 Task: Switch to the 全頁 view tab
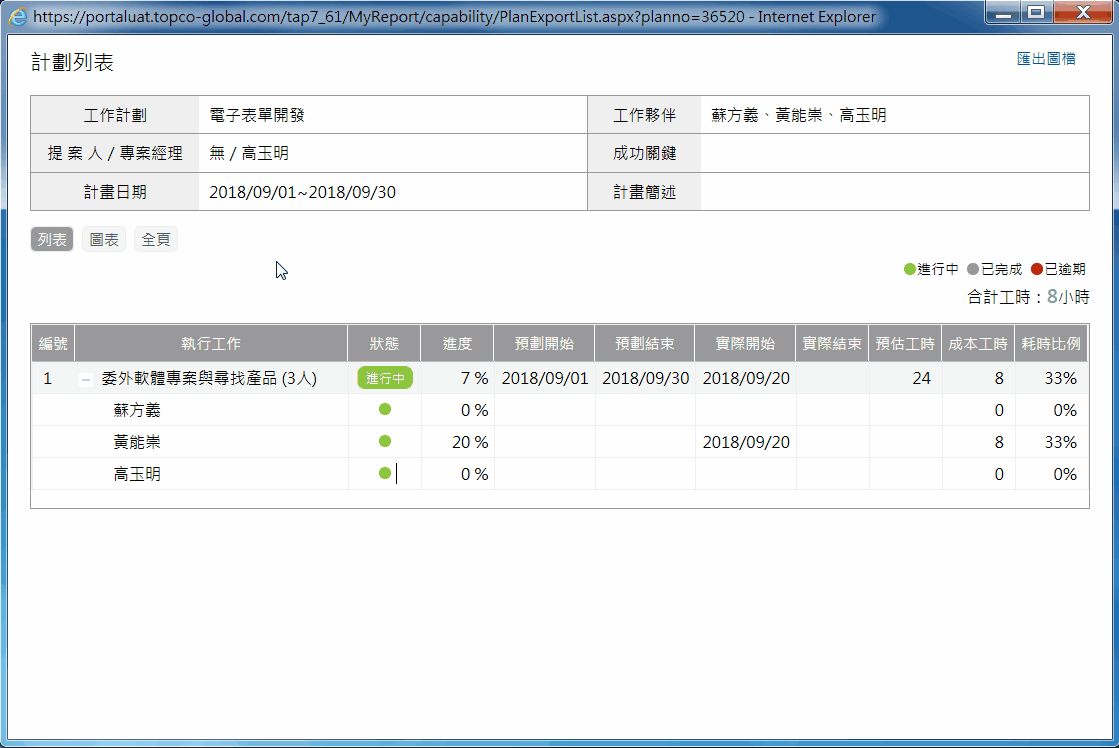tap(156, 240)
